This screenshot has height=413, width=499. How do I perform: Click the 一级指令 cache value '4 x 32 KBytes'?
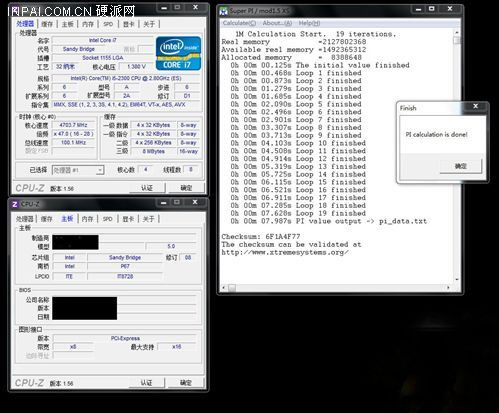[153, 134]
